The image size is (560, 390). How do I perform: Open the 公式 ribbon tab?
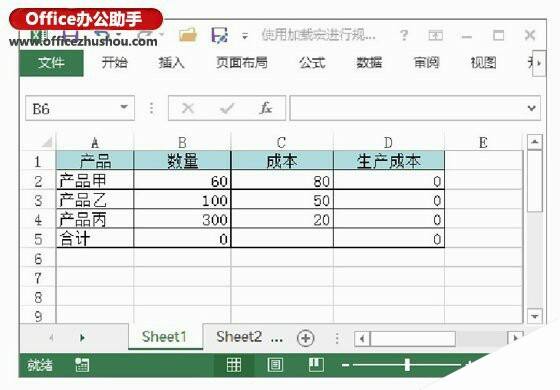point(312,63)
